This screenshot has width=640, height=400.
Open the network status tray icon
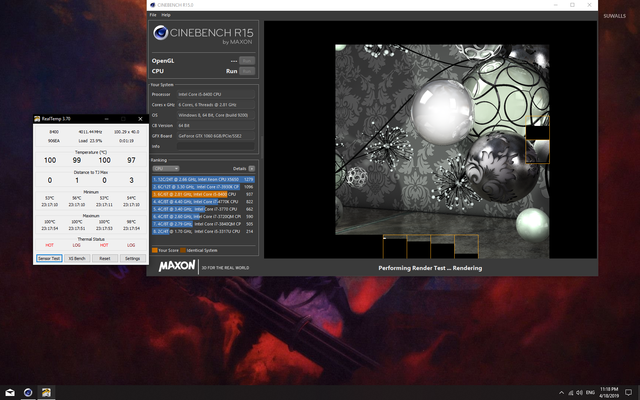(x=571, y=393)
